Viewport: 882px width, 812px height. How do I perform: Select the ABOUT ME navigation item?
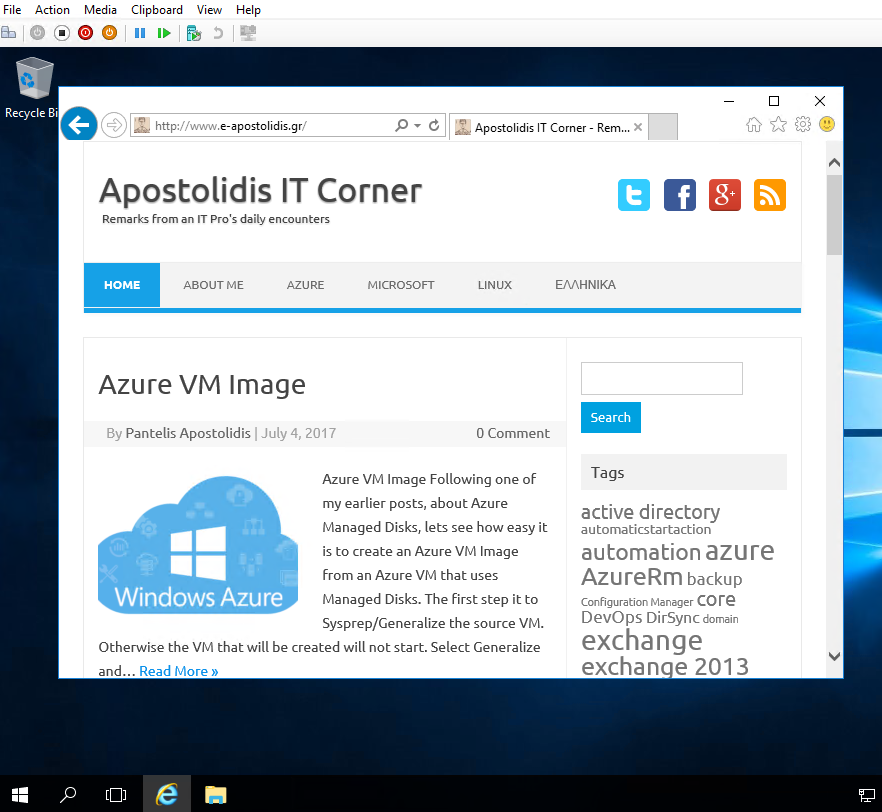coord(213,285)
